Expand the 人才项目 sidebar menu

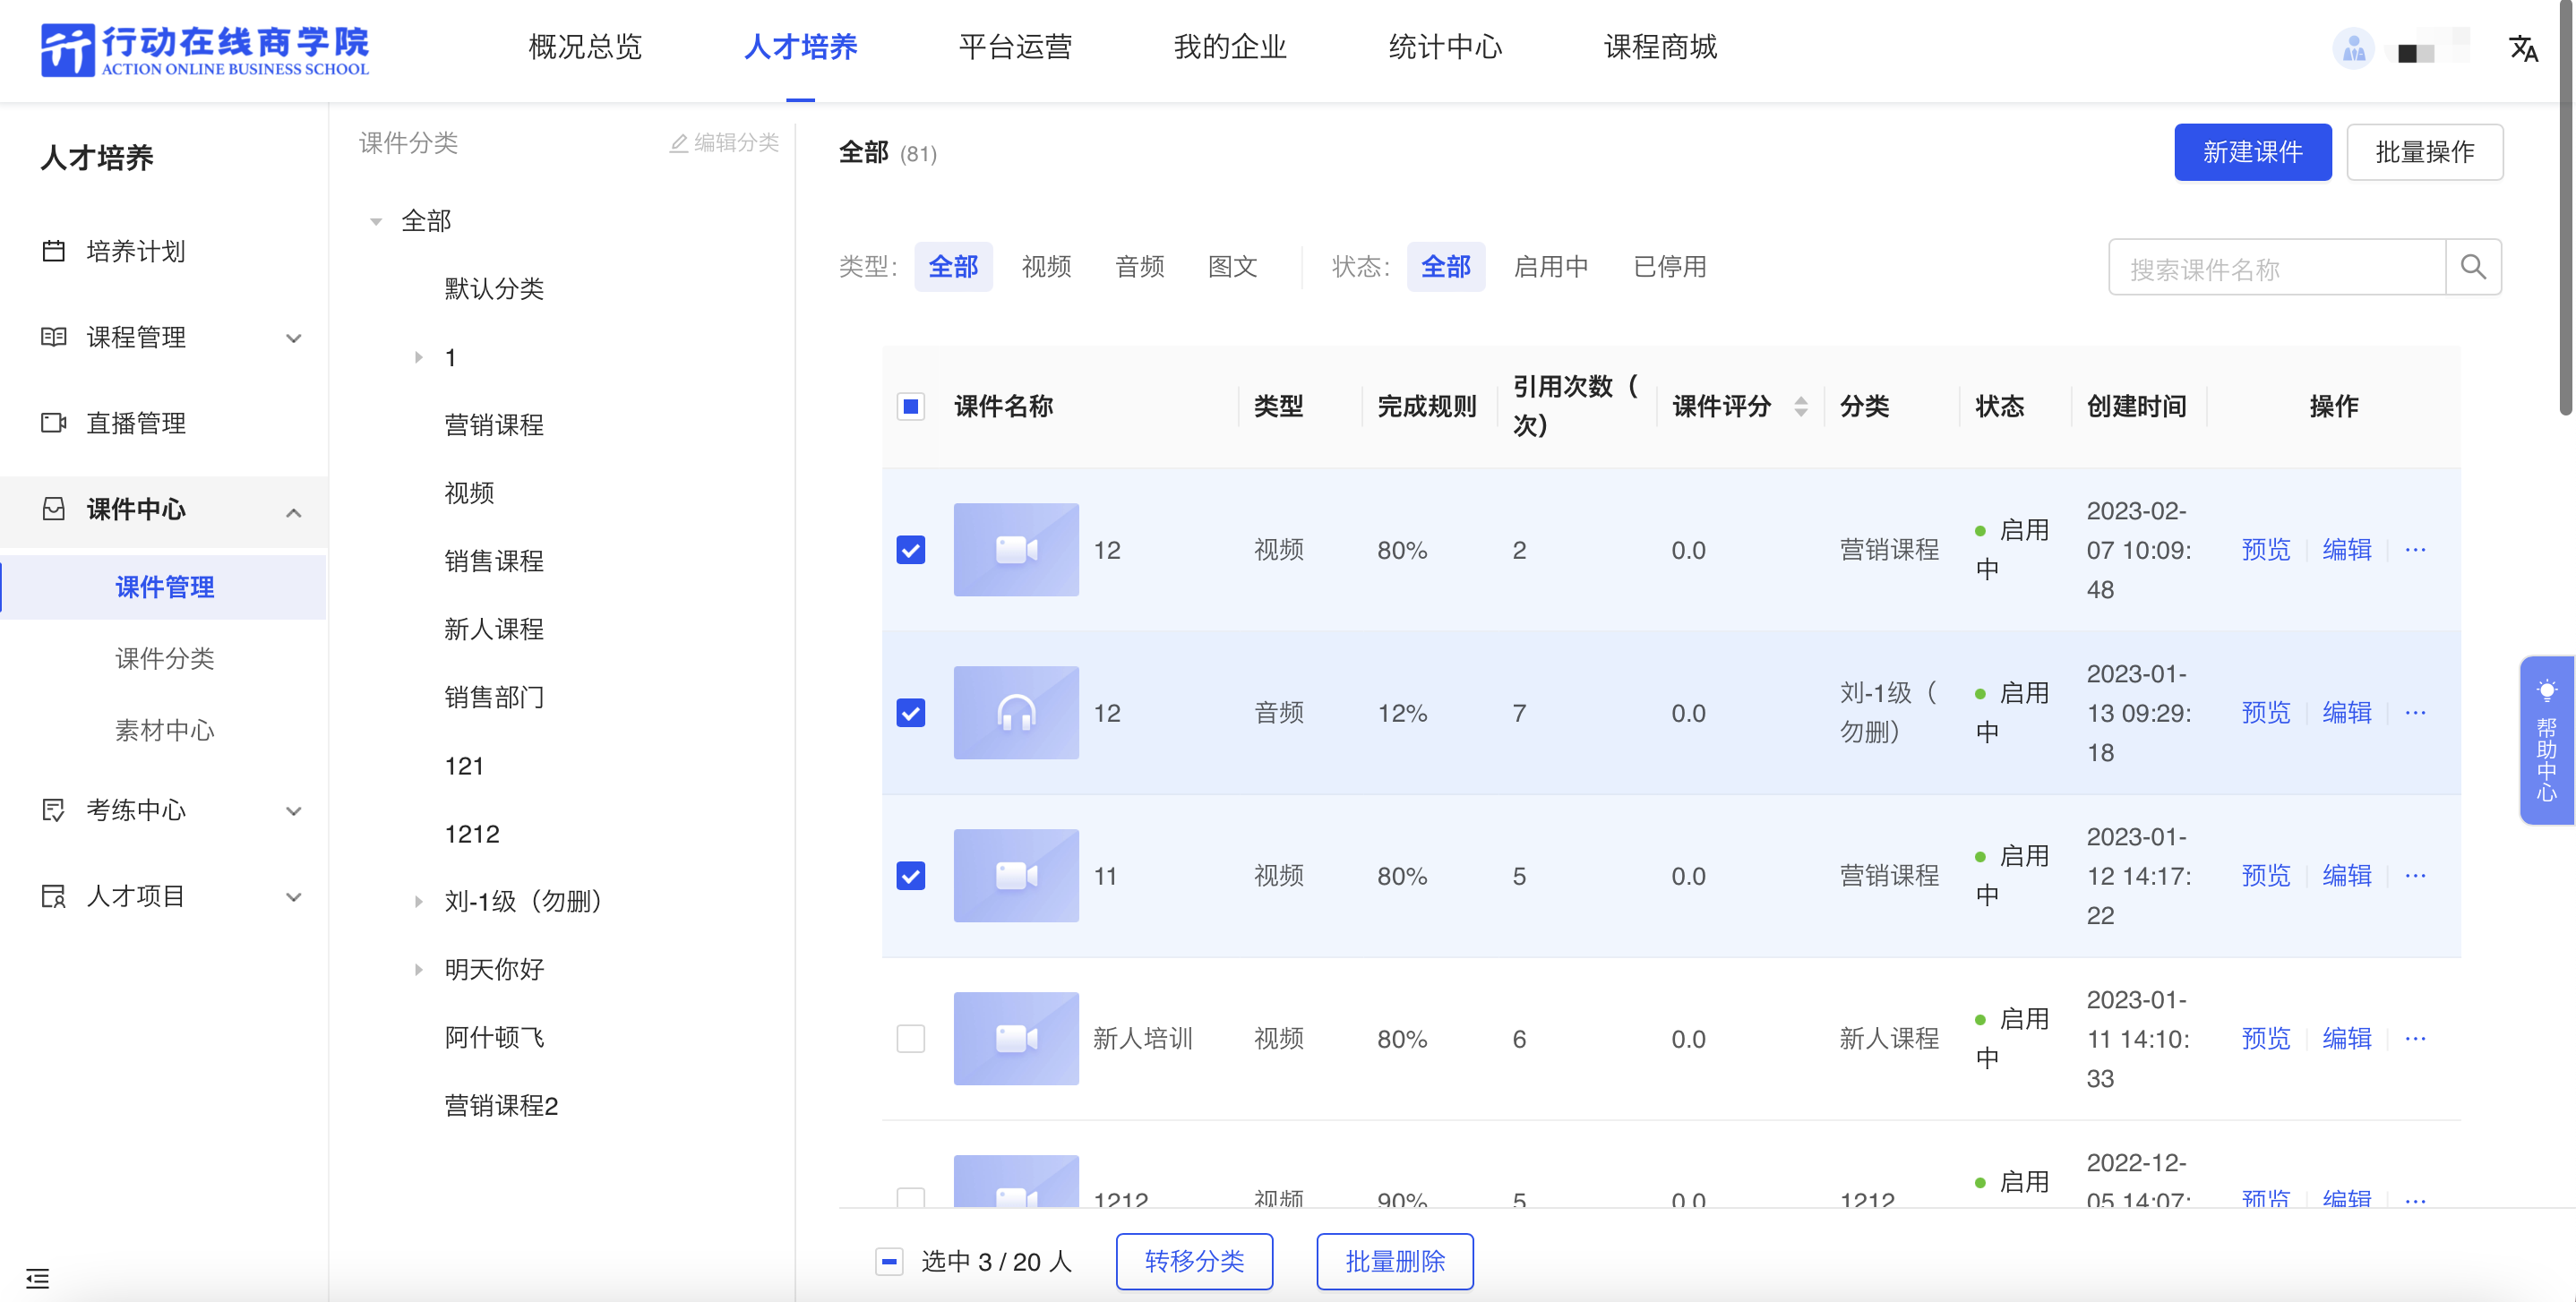293,897
